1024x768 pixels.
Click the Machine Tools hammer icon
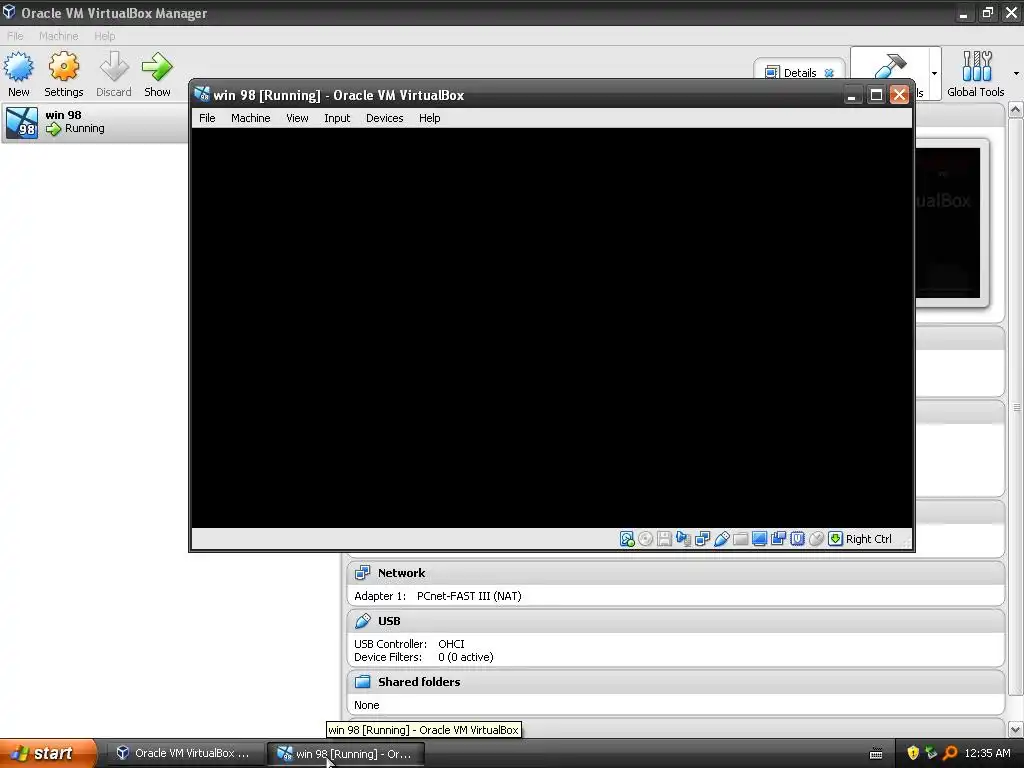(889, 65)
